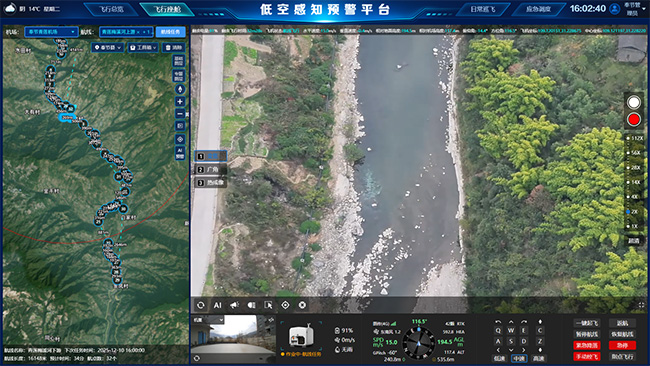The height and width of the screenshot is (366, 650).
Task: Open the flight route selection dropdown
Action: (126, 32)
